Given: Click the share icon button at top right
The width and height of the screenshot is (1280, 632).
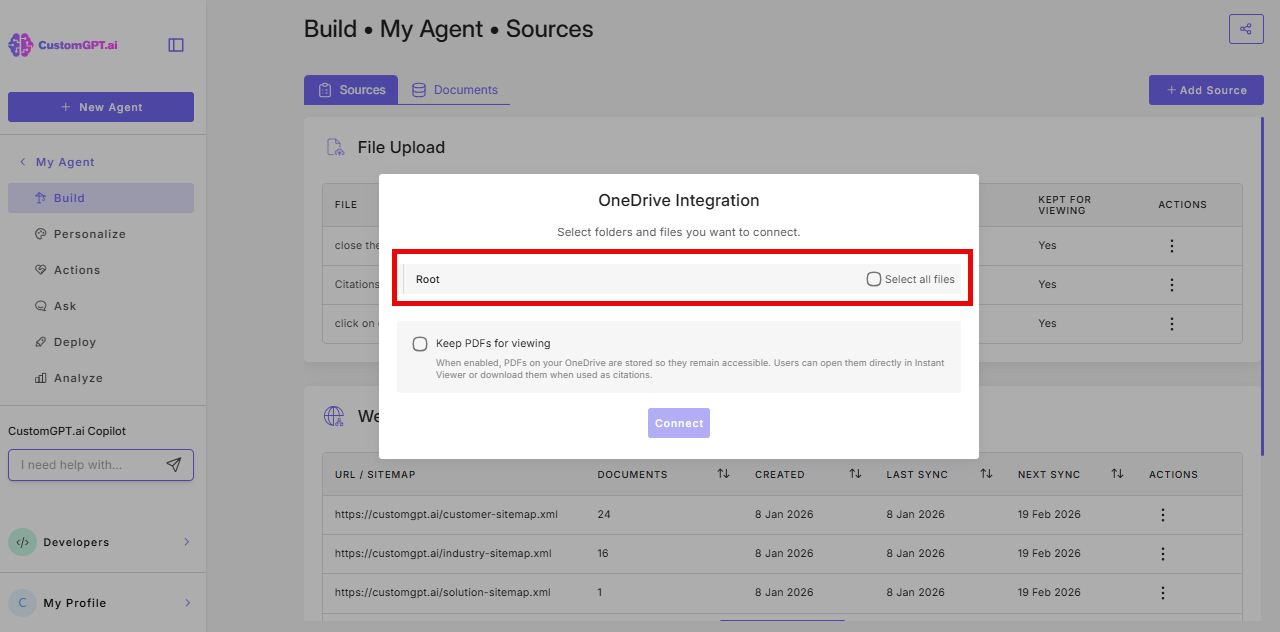Looking at the screenshot, I should (x=1246, y=29).
